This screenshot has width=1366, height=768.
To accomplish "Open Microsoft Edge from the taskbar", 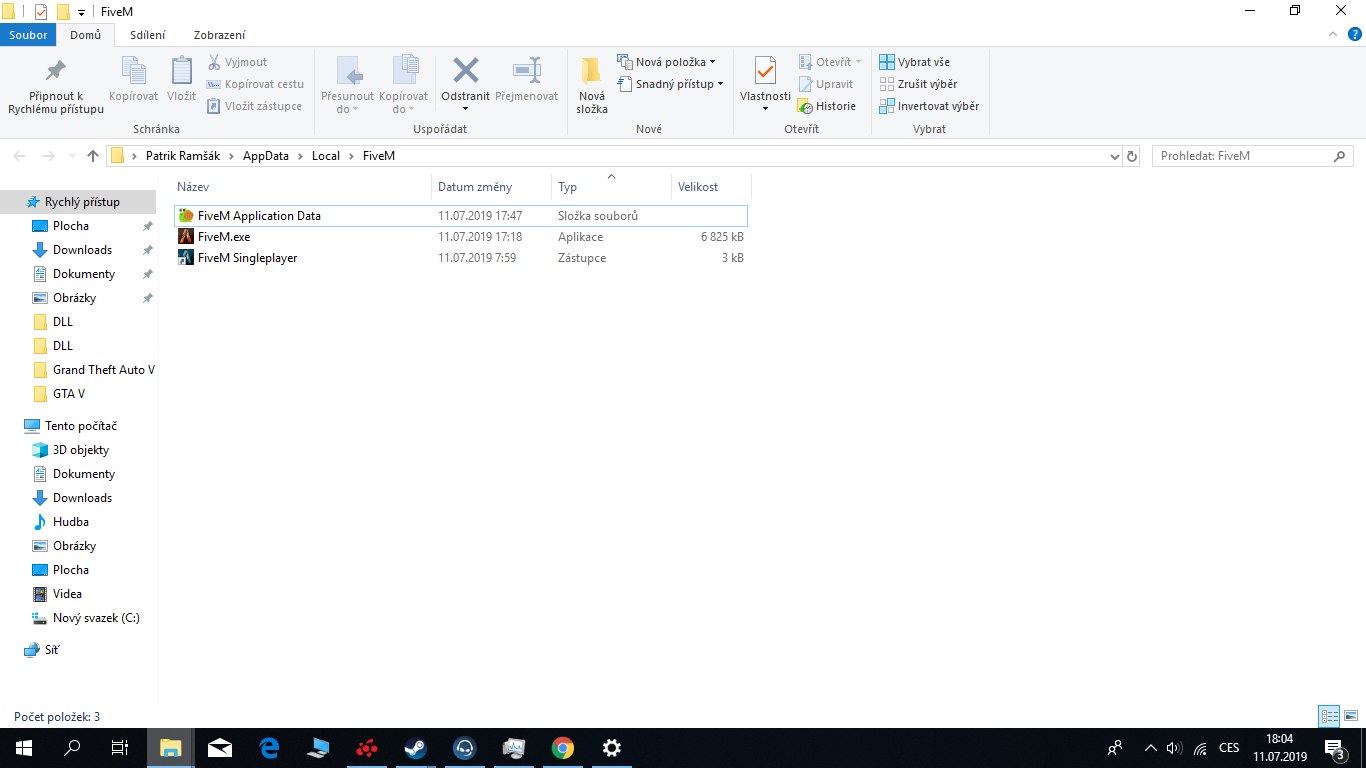I will point(269,748).
